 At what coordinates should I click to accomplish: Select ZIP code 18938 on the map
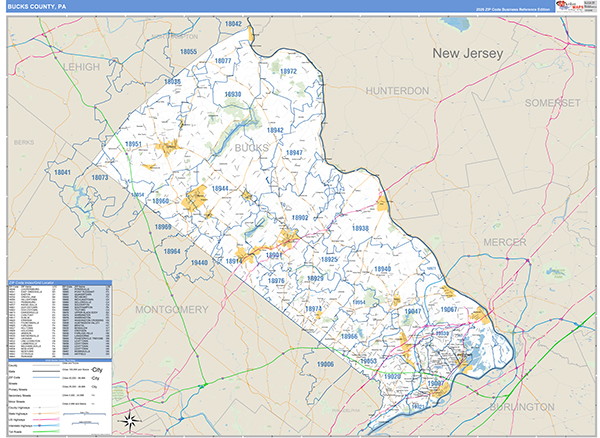(x=360, y=228)
